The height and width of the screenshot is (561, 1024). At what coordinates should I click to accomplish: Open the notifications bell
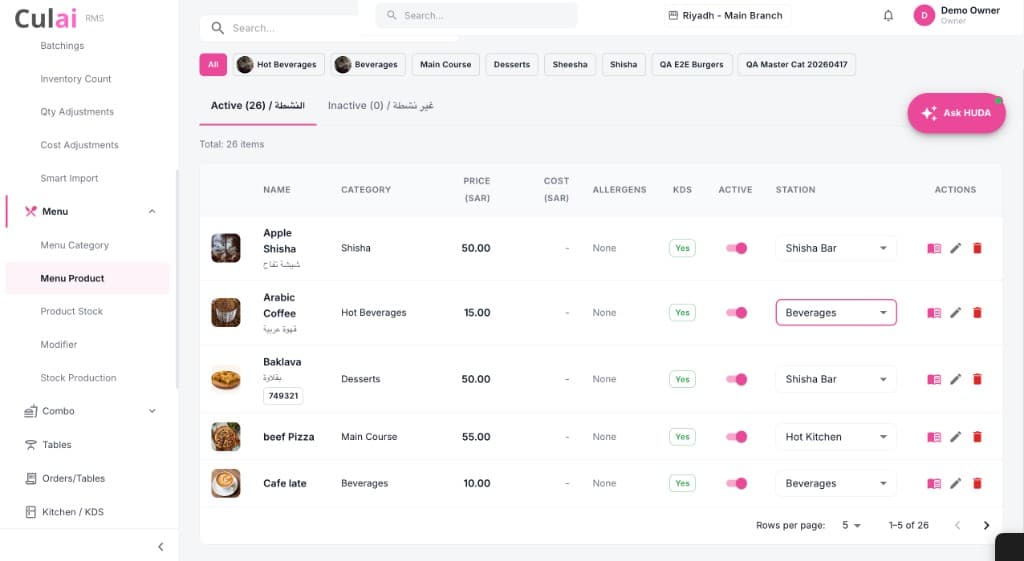coord(888,16)
